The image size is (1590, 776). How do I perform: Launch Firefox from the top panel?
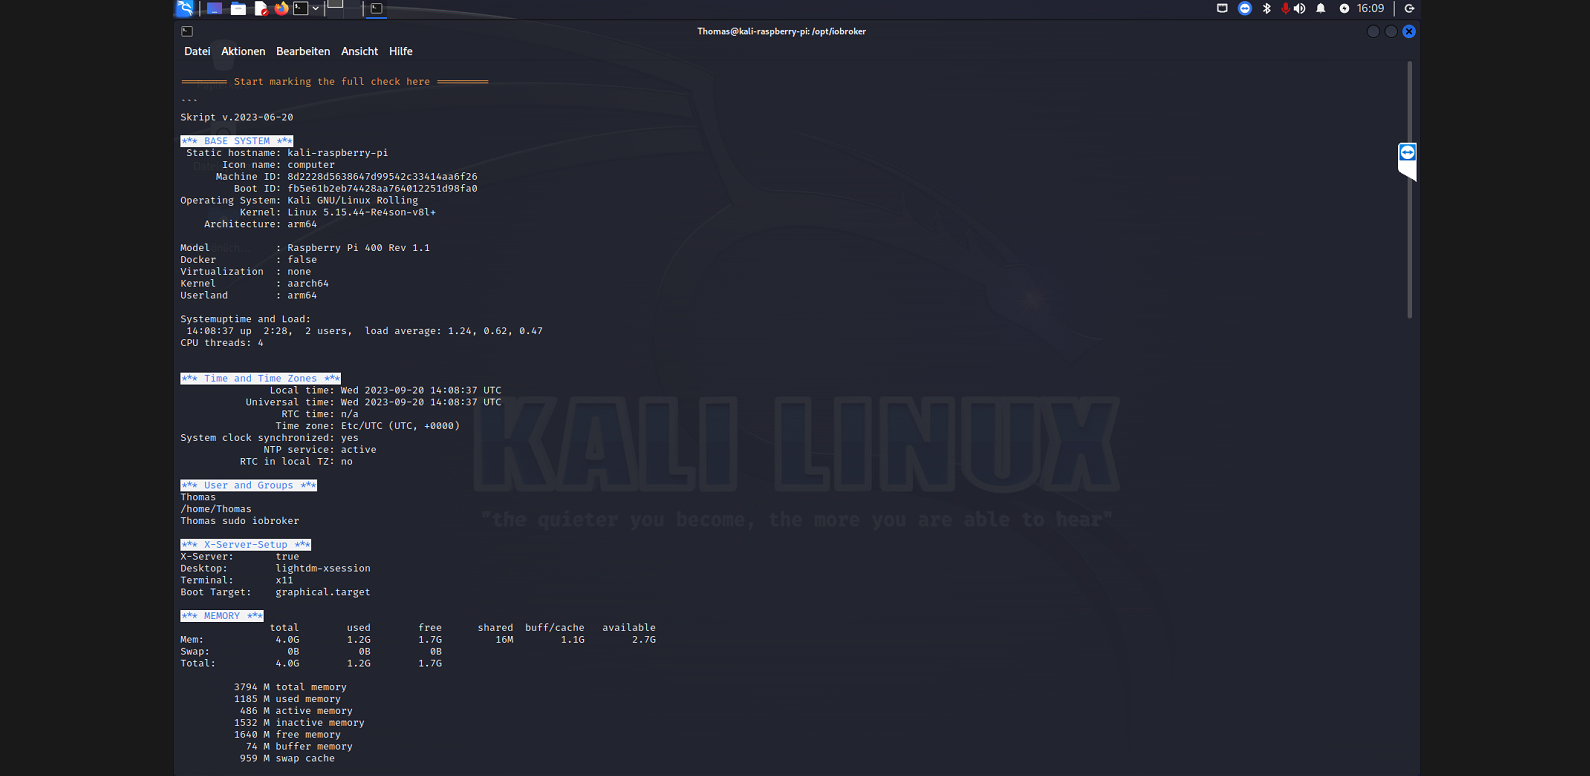281,8
